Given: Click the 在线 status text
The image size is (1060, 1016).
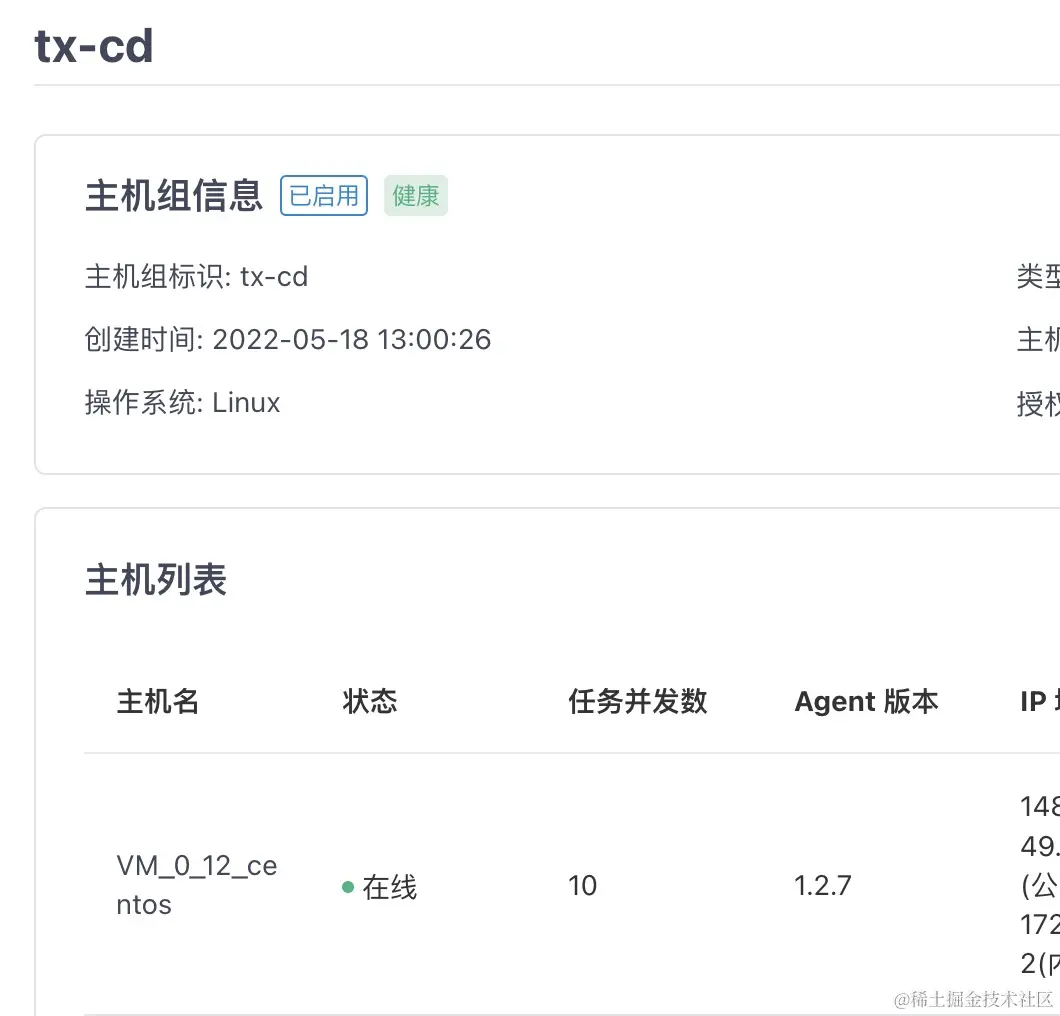Looking at the screenshot, I should (390, 887).
